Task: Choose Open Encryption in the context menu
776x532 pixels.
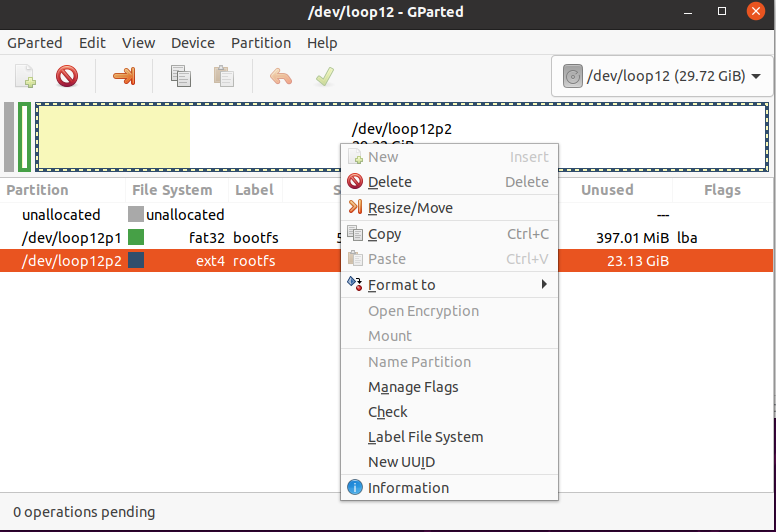Action: coord(449,311)
